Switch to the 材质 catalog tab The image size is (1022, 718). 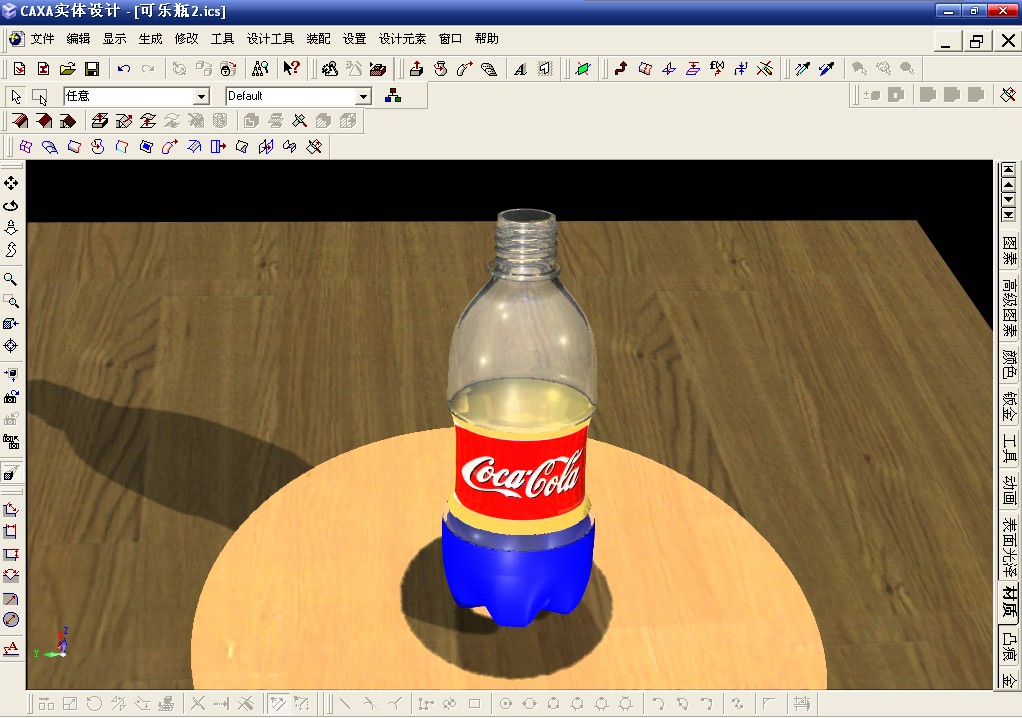coord(1009,601)
